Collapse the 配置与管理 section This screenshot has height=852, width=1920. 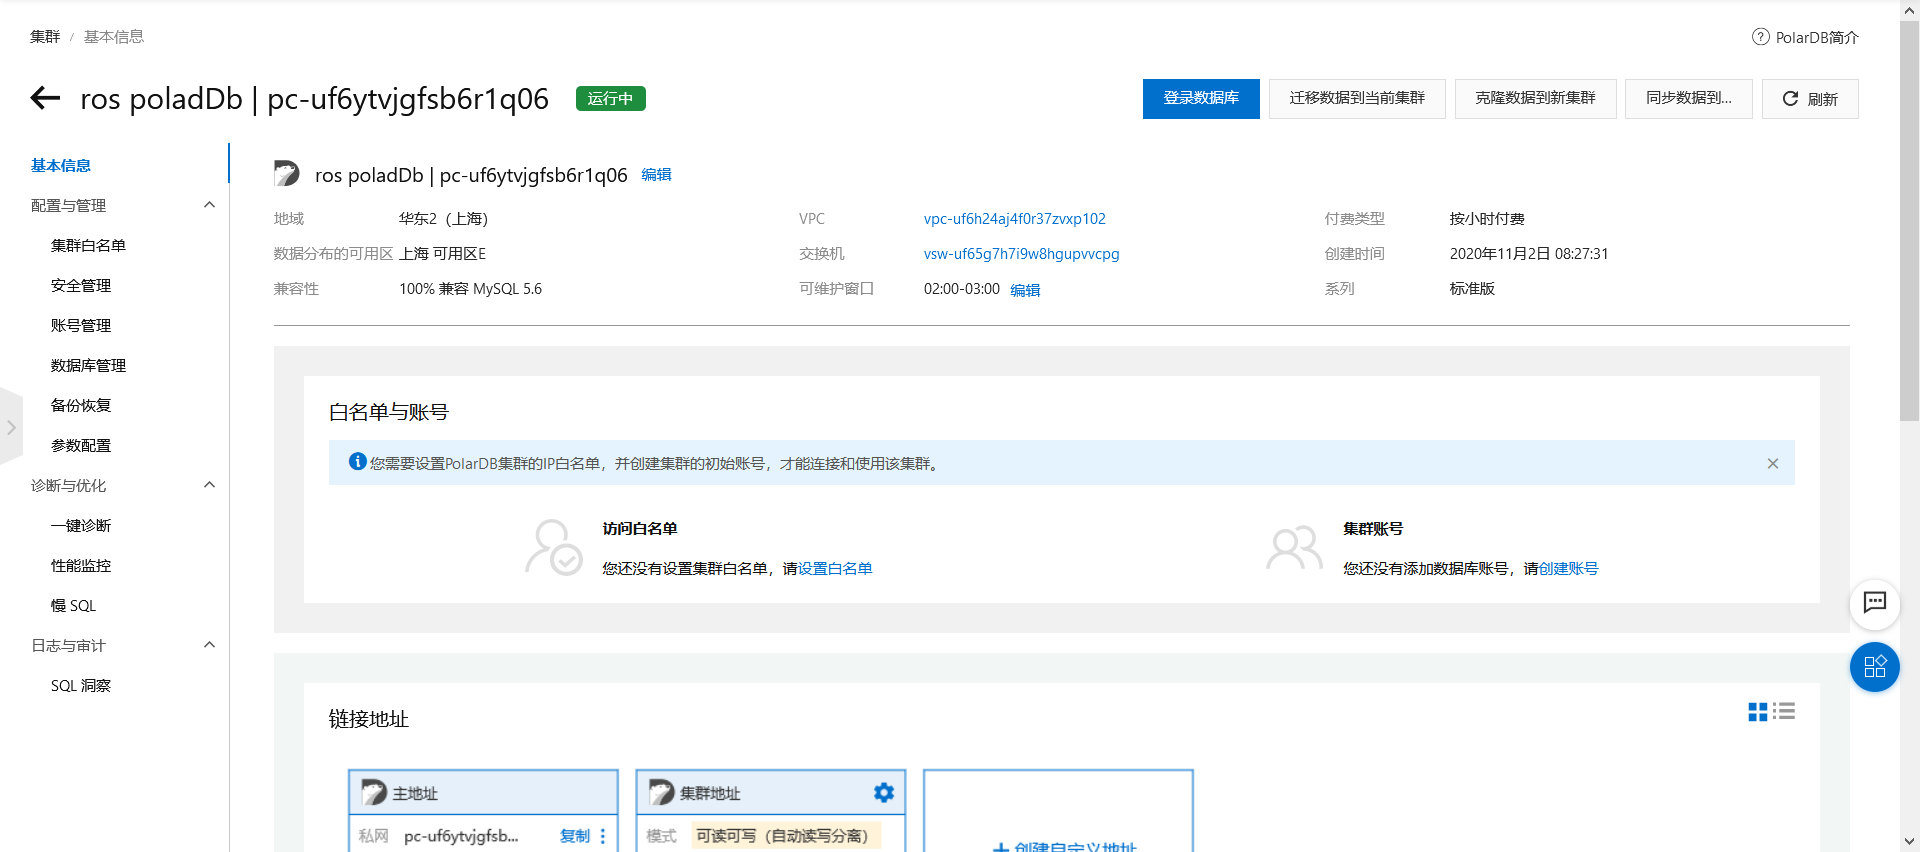tap(209, 205)
